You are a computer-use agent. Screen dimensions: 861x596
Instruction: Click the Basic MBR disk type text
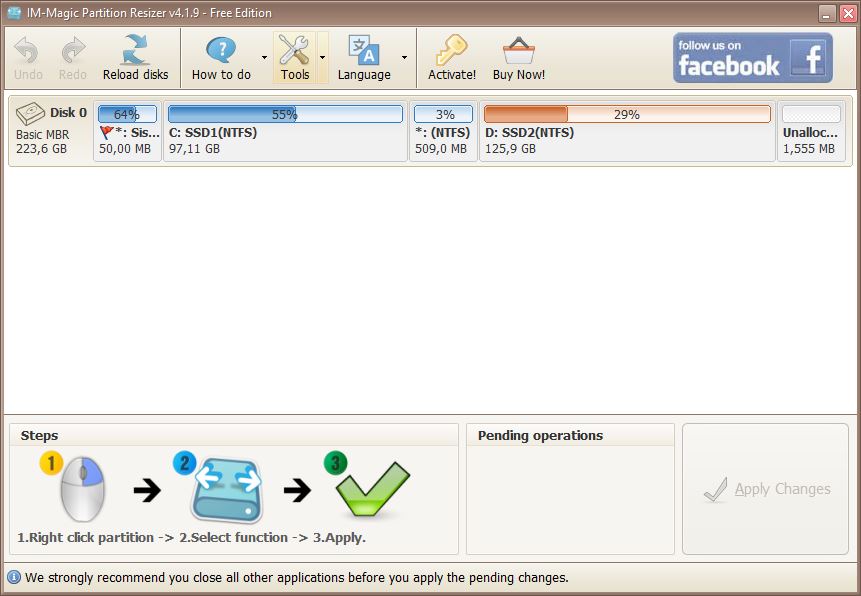tap(42, 135)
